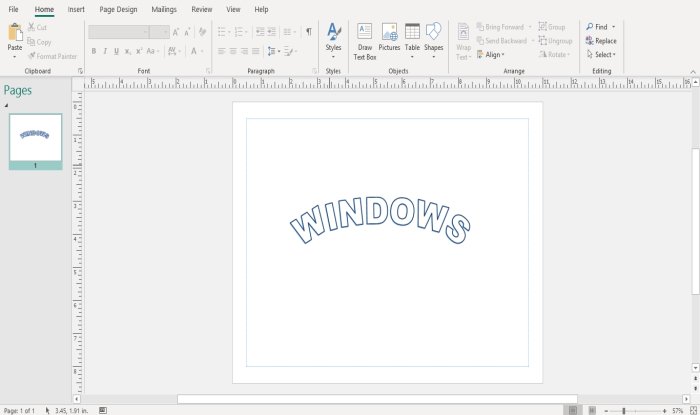Image resolution: width=700 pixels, height=415 pixels.
Task: Open the Character Spacing dropdown
Action: click(x=175, y=51)
